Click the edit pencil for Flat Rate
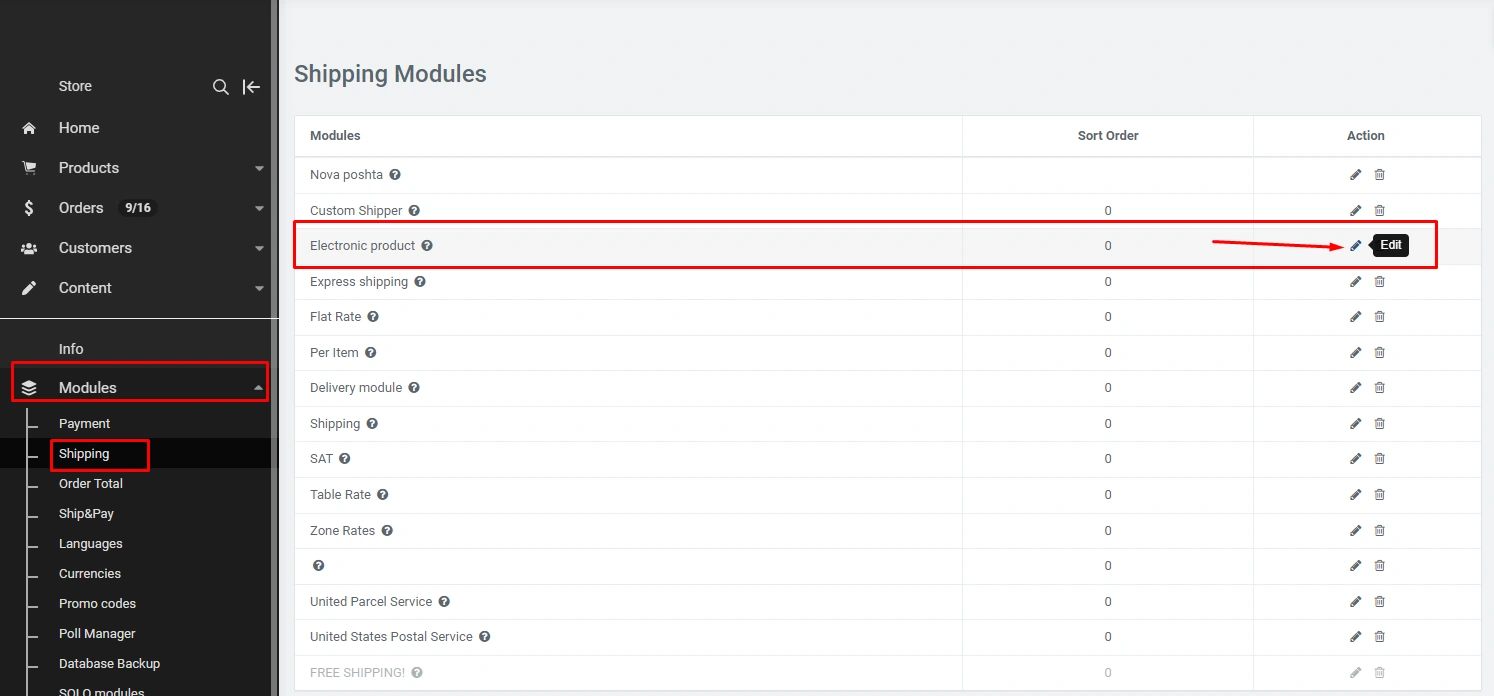The height and width of the screenshot is (696, 1494). (x=1355, y=317)
